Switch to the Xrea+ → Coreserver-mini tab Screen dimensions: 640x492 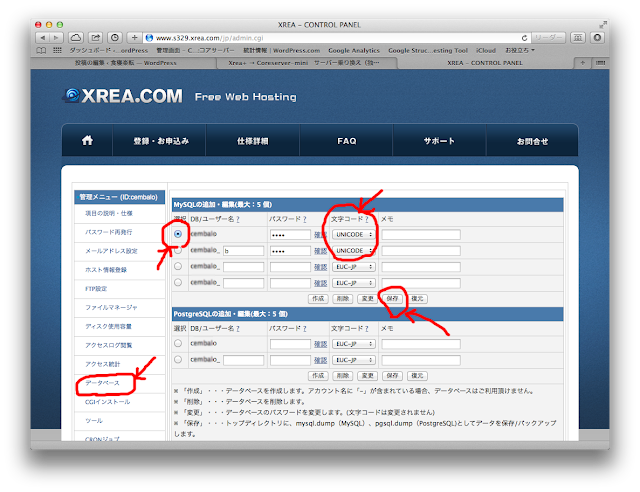point(304,63)
